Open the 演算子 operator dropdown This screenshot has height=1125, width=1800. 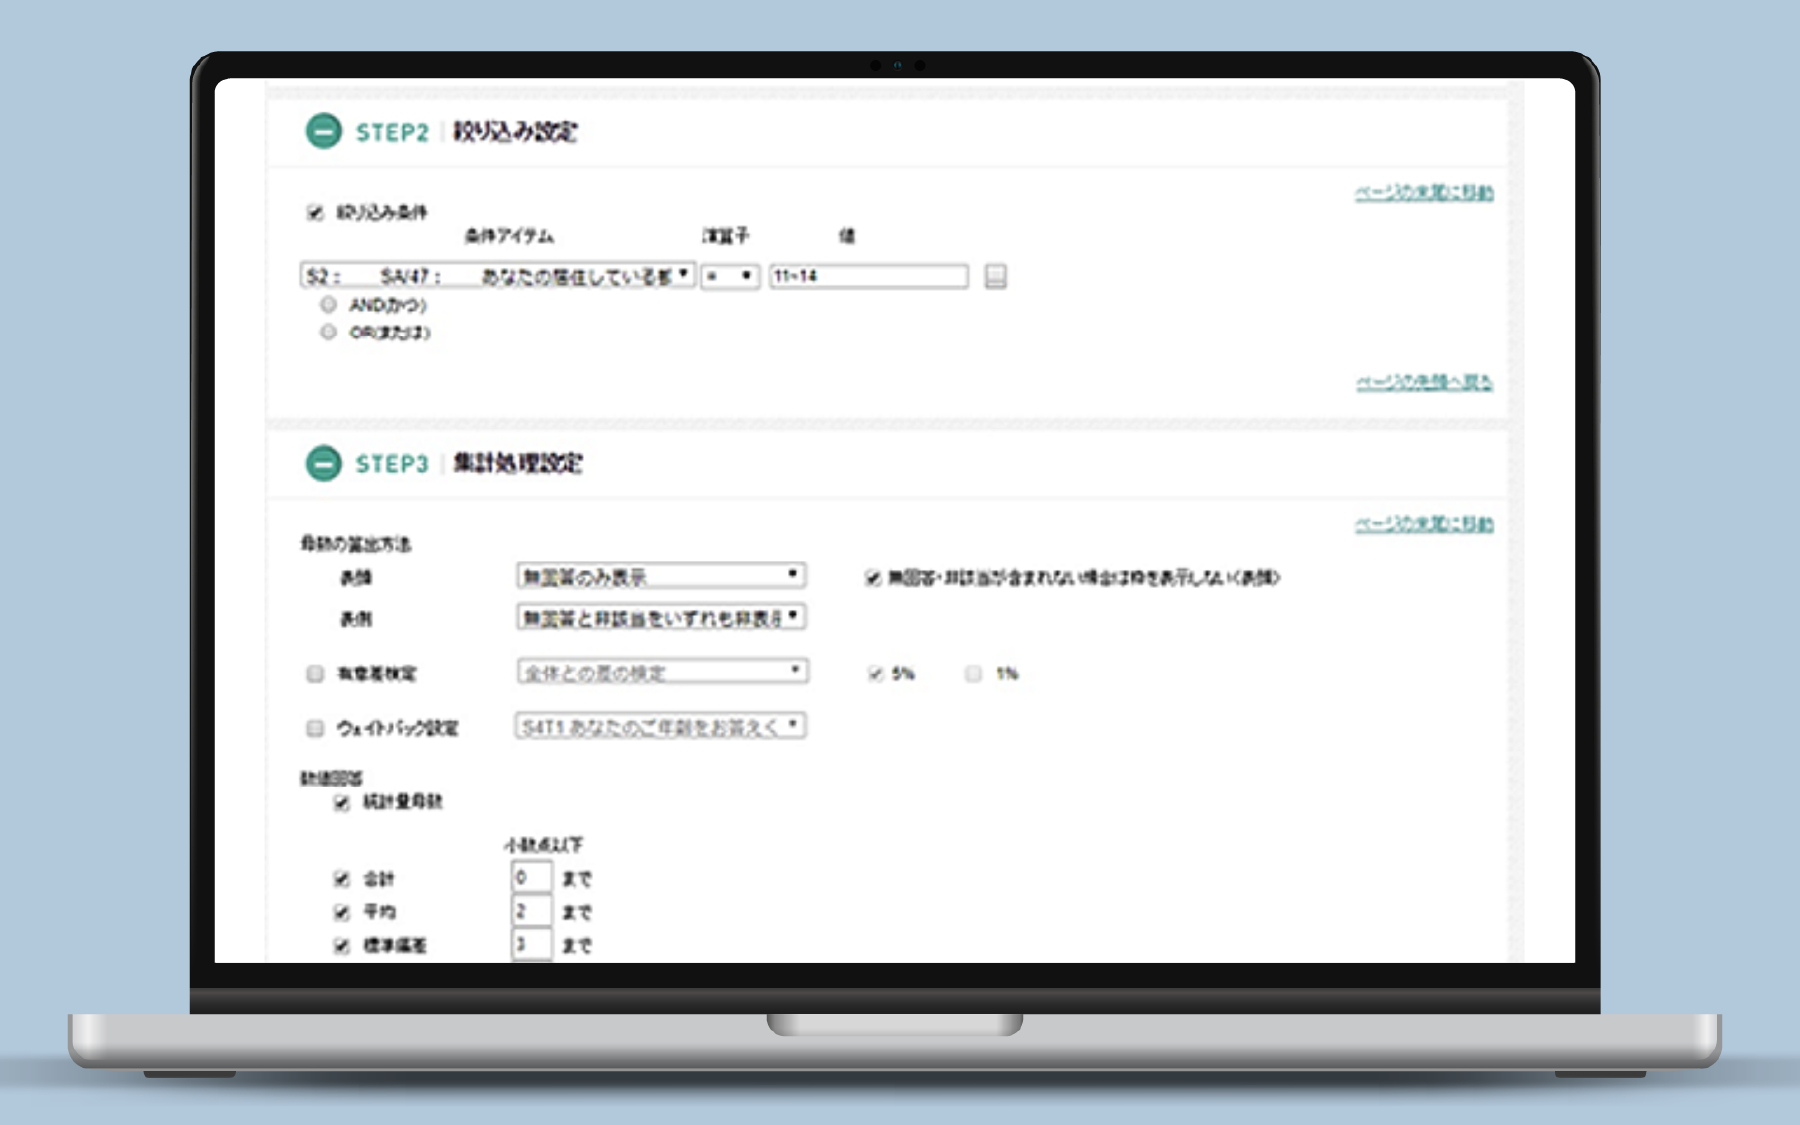(730, 276)
